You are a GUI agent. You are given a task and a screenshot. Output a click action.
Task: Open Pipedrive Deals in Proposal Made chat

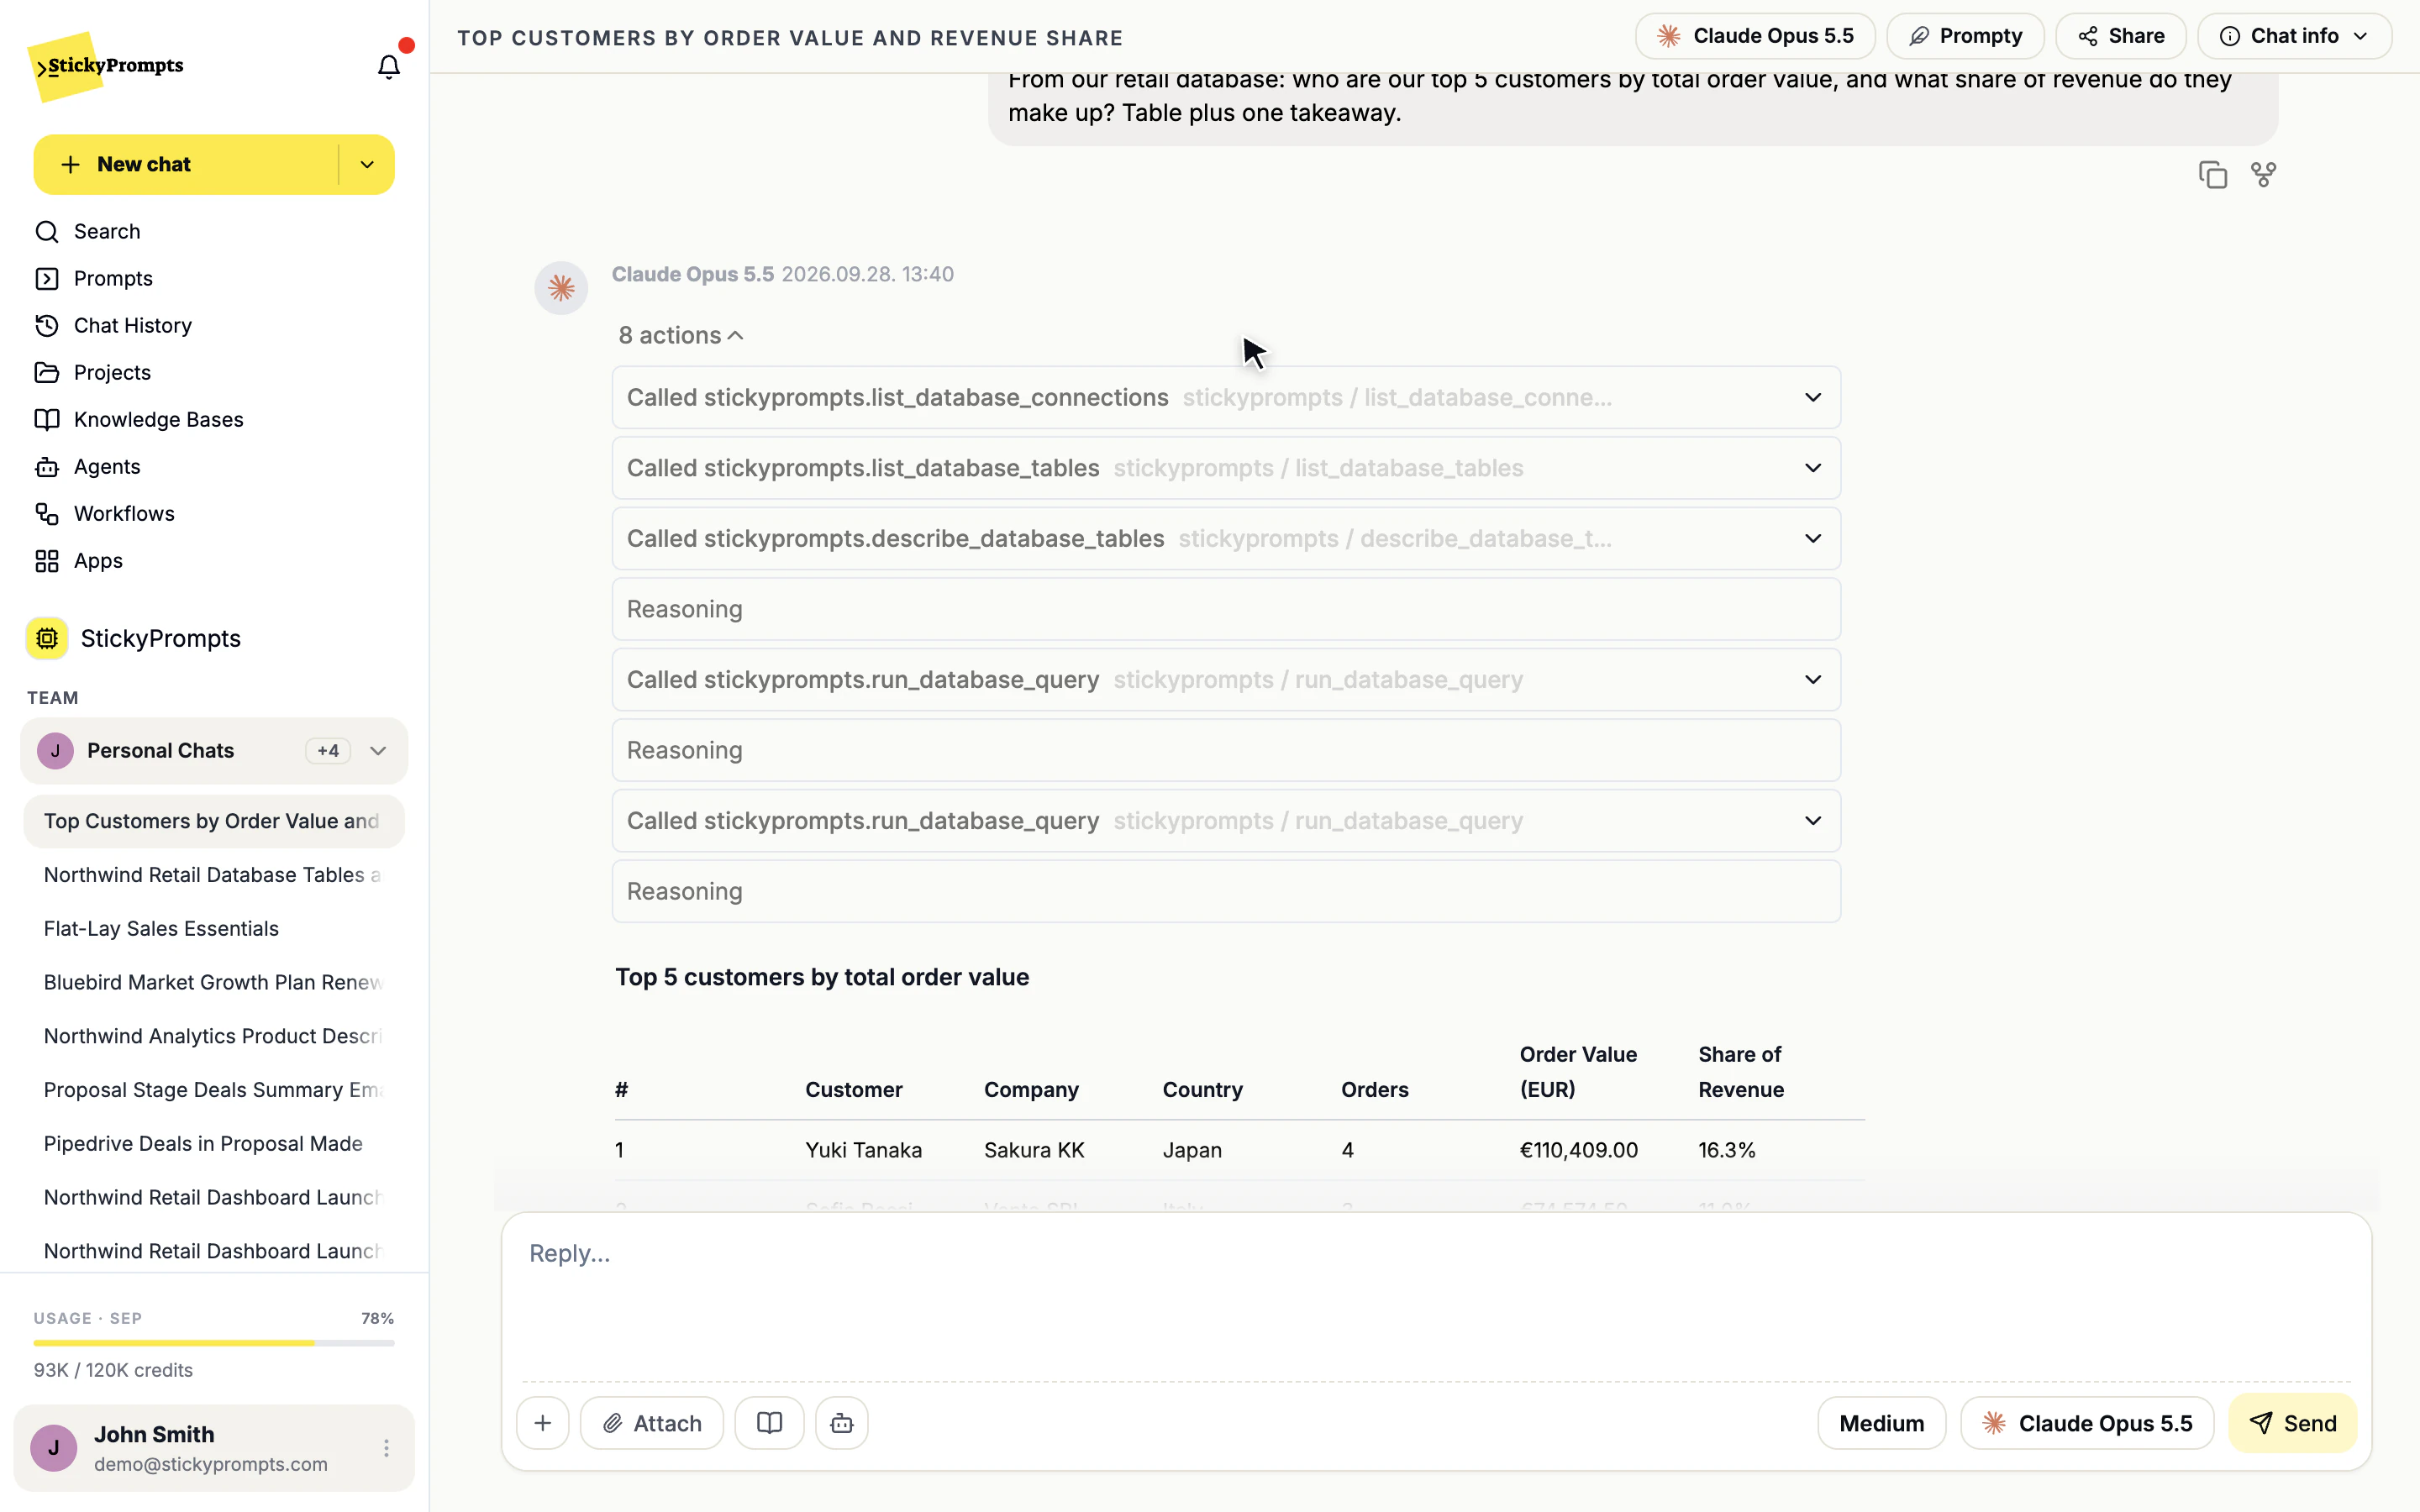point(213,1143)
